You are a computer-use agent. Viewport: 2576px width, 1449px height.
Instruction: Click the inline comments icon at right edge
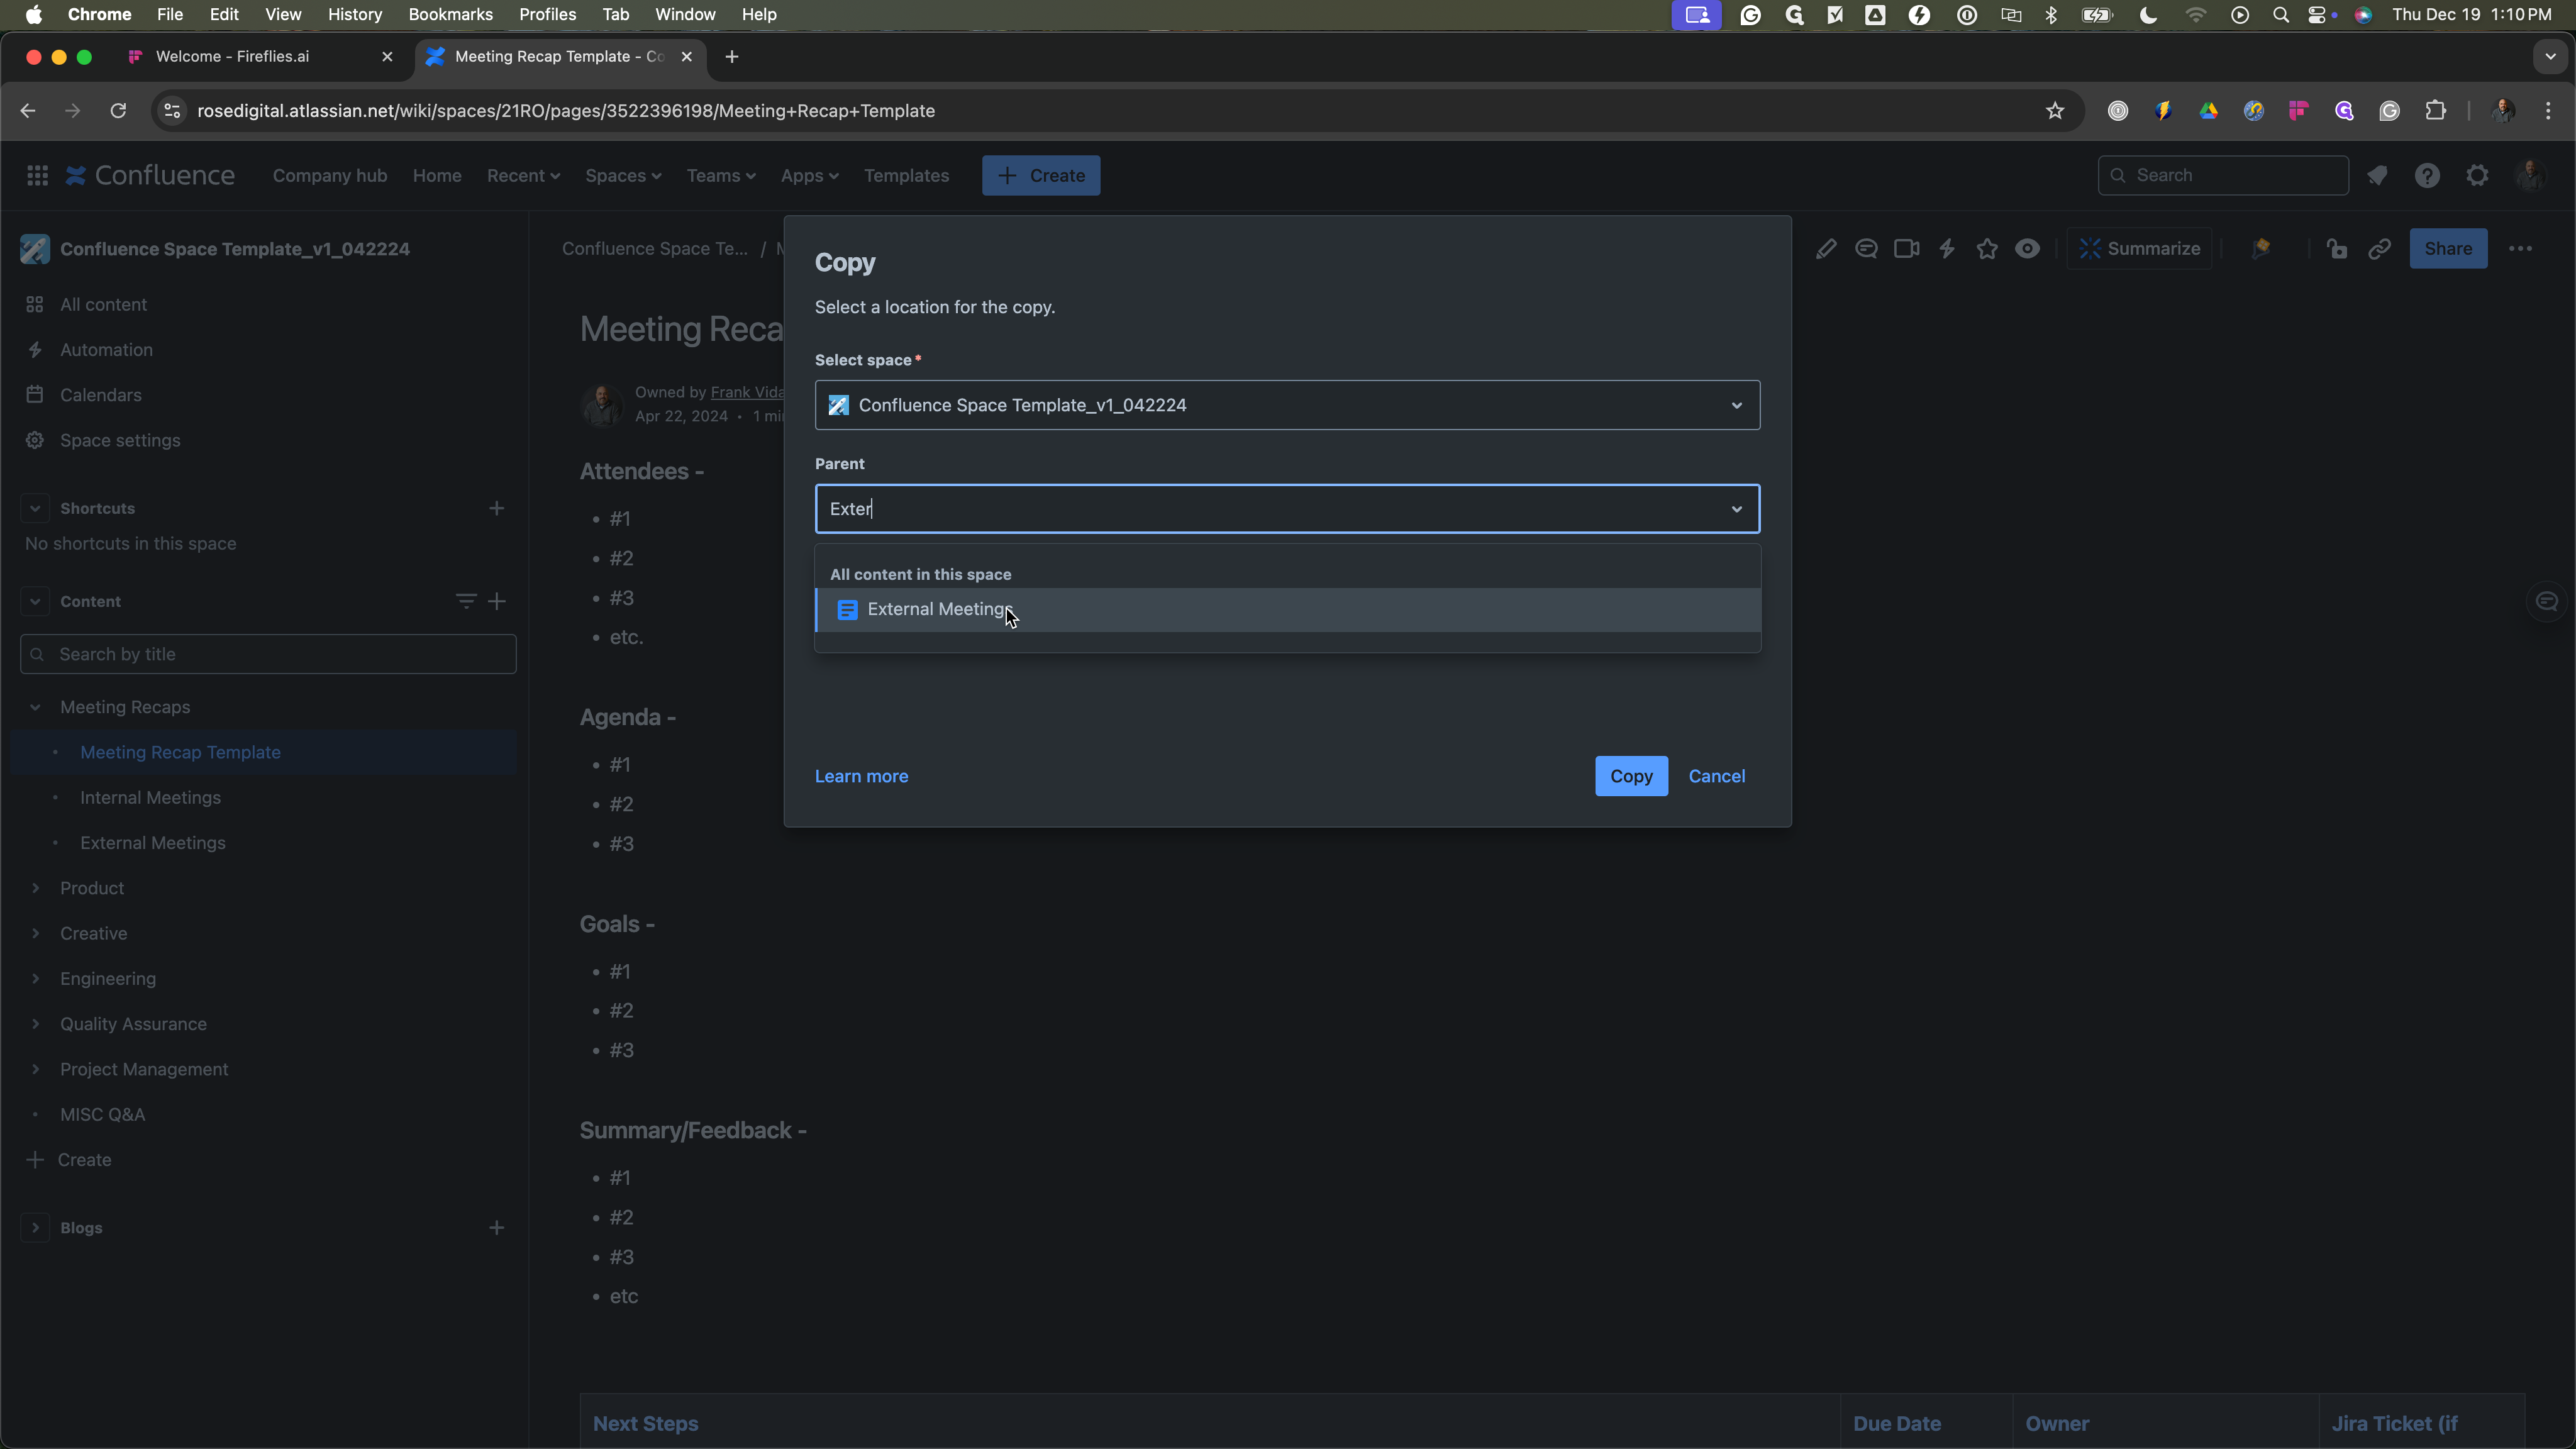tap(2546, 601)
